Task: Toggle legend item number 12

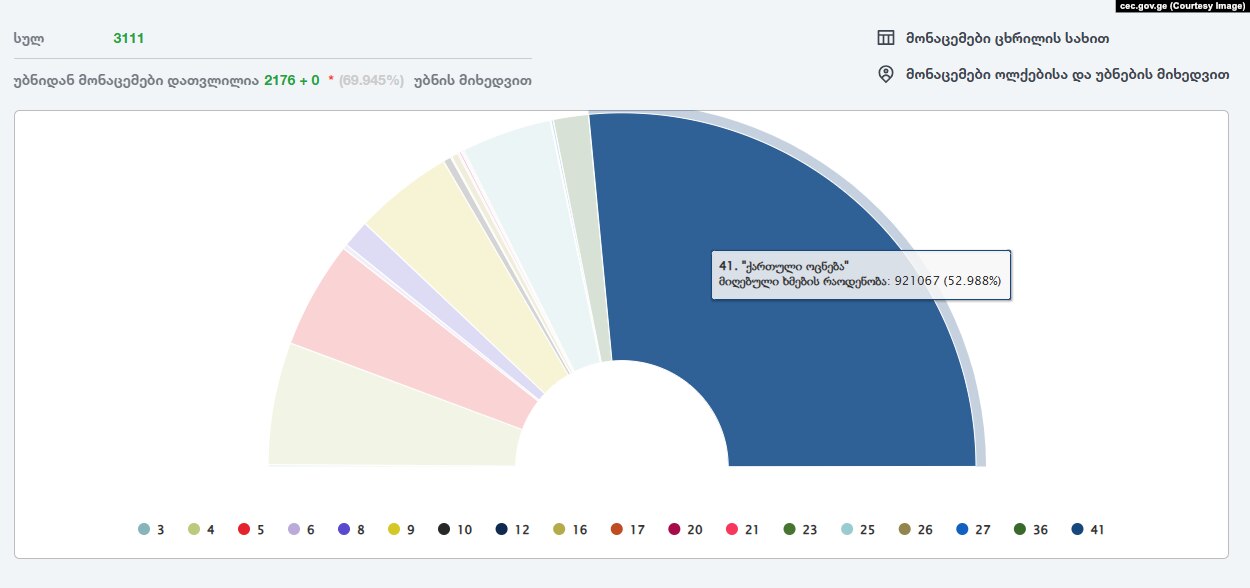Action: [x=511, y=530]
